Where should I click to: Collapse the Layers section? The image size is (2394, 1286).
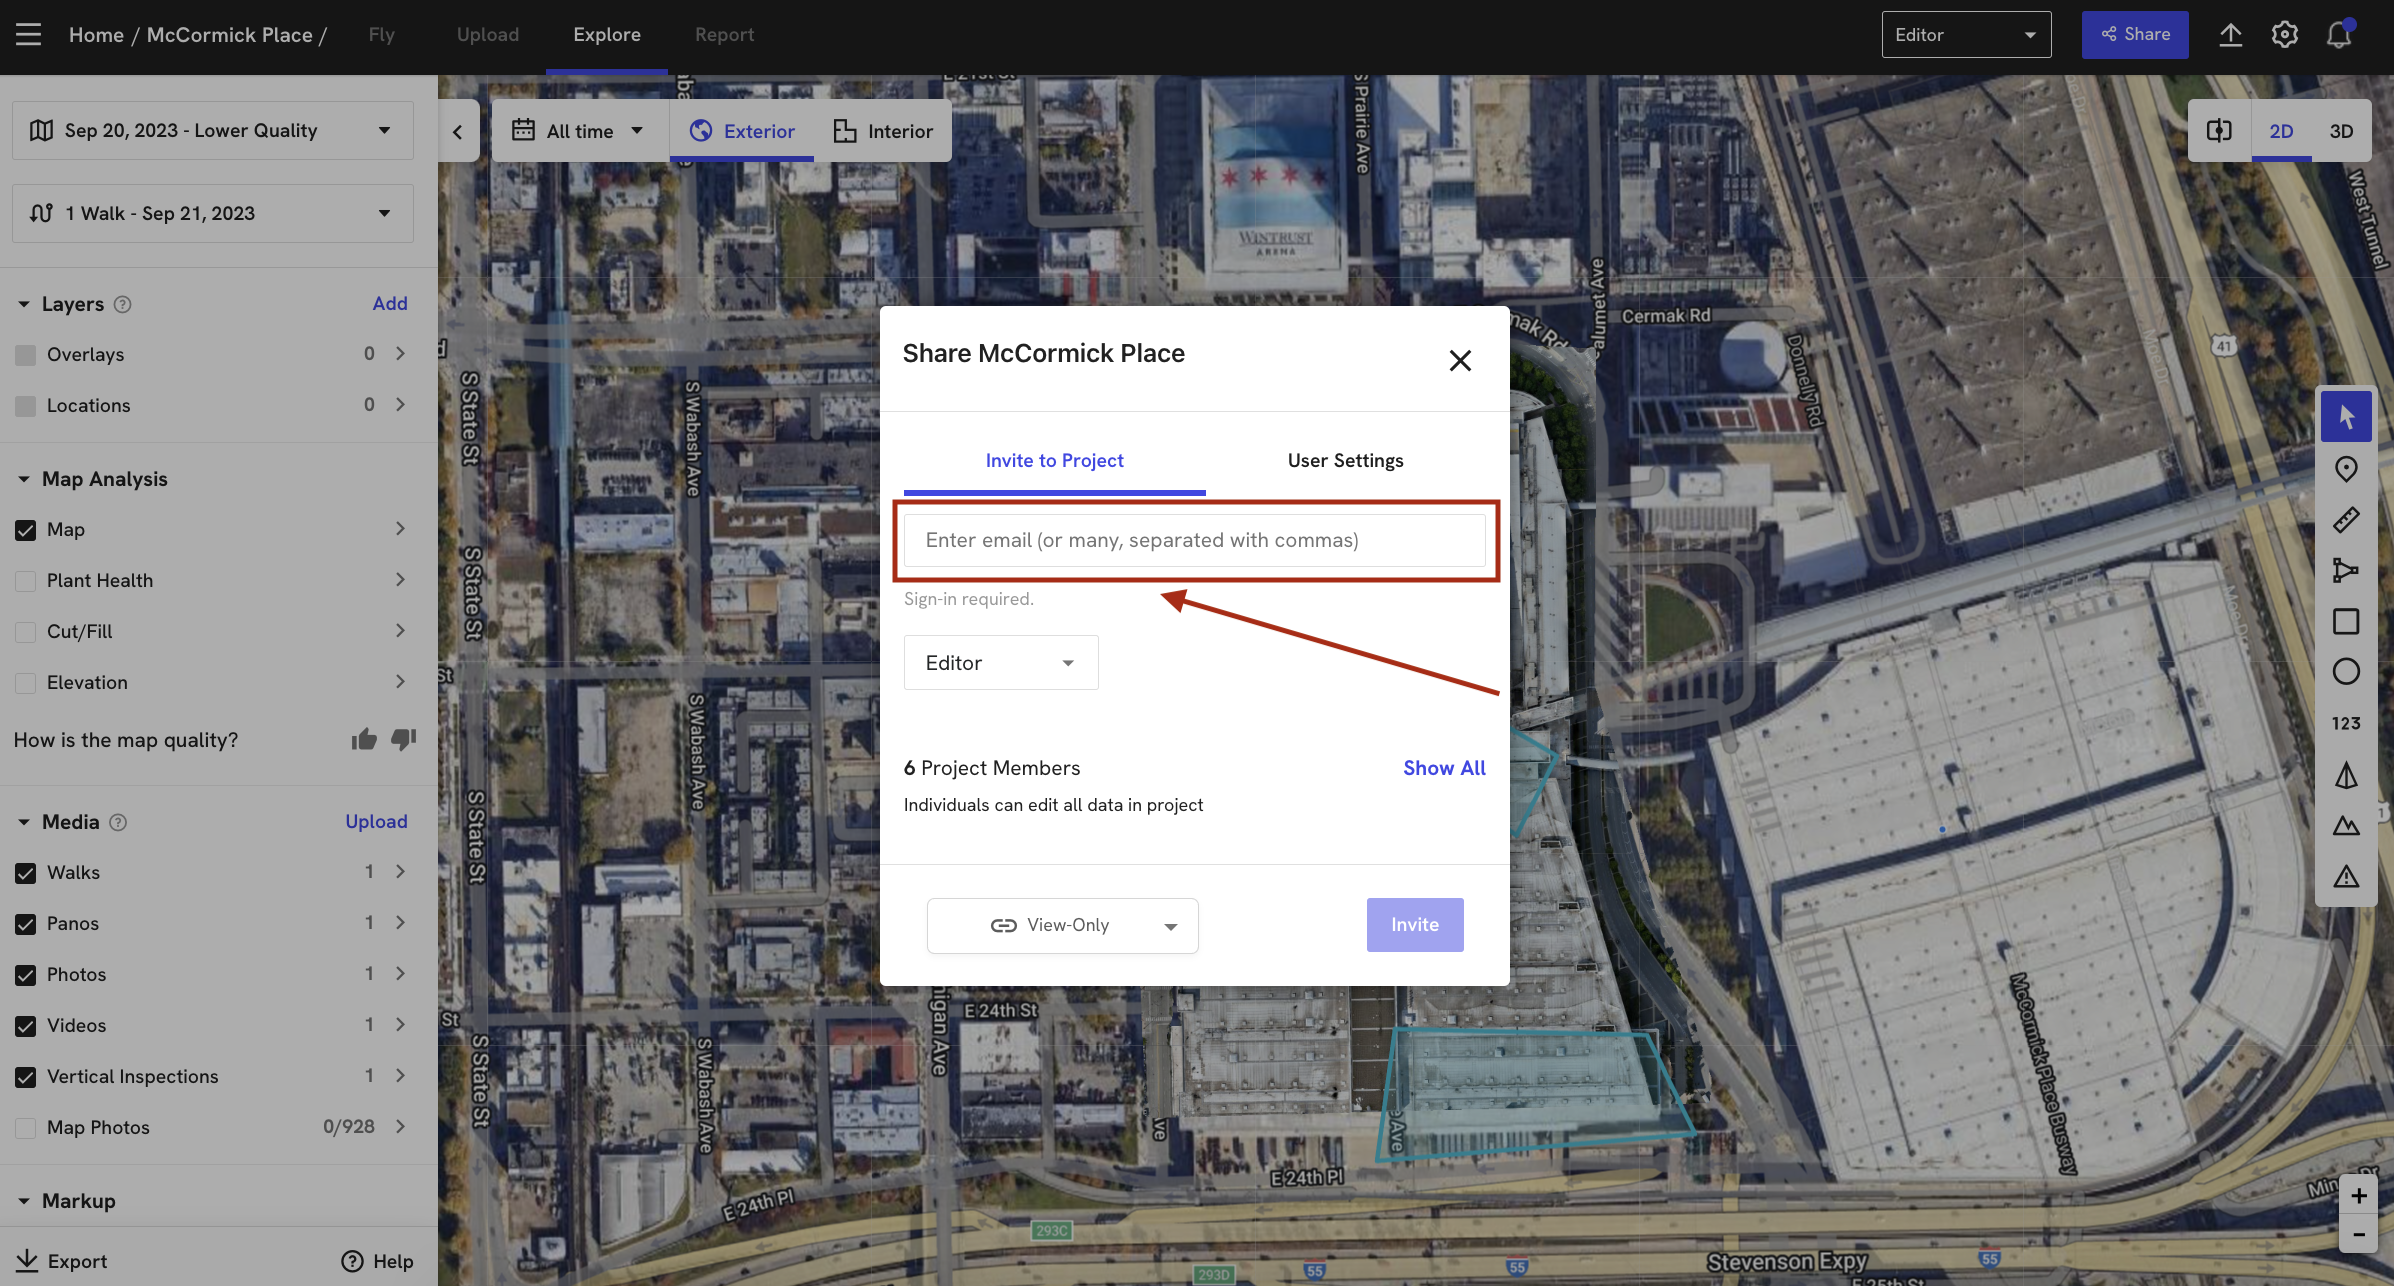point(24,304)
